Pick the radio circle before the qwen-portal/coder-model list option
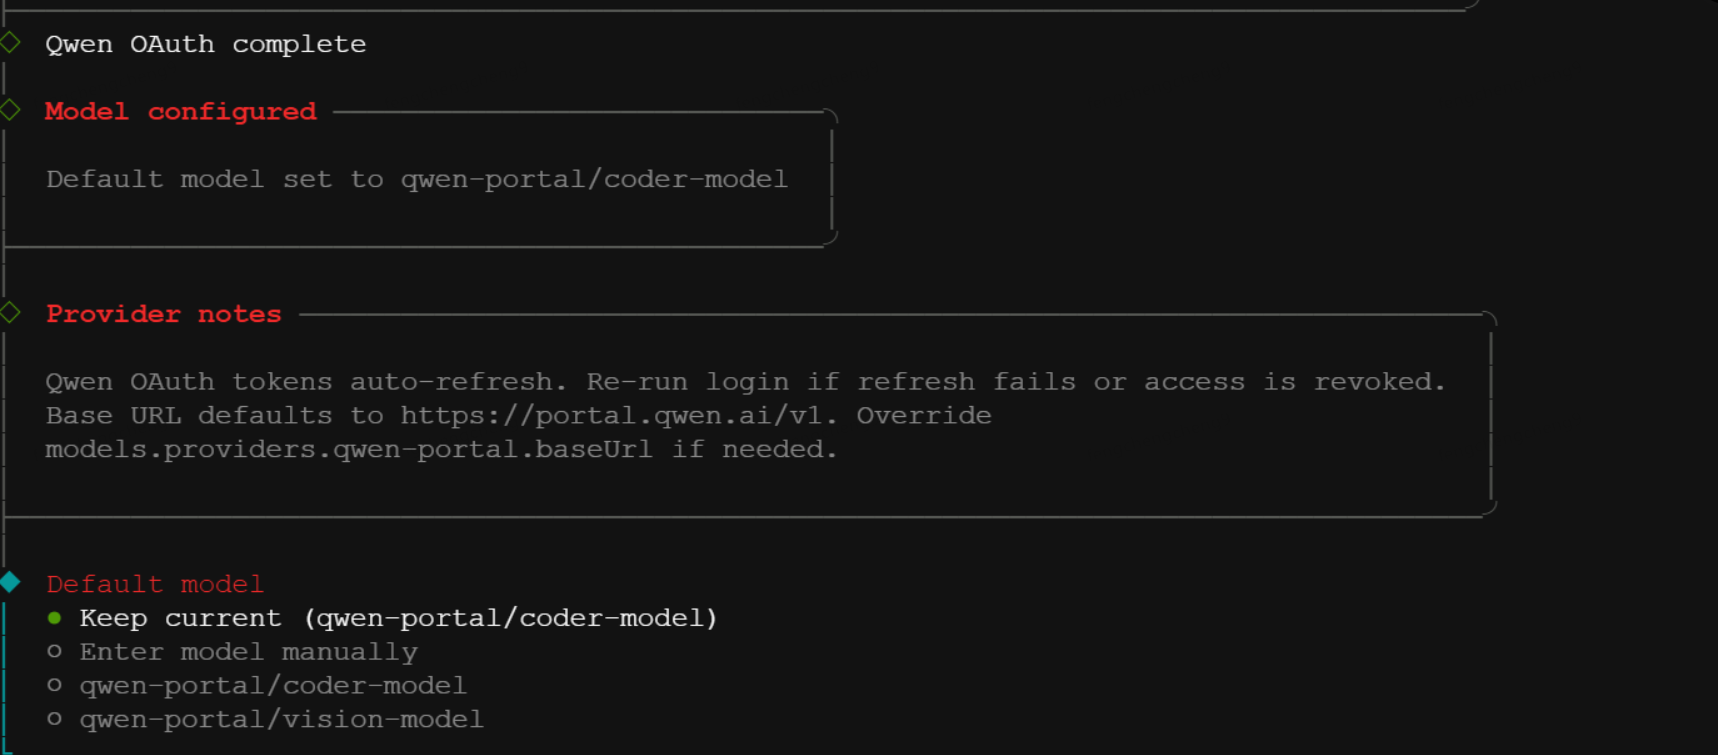The height and width of the screenshot is (755, 1718). coord(55,685)
